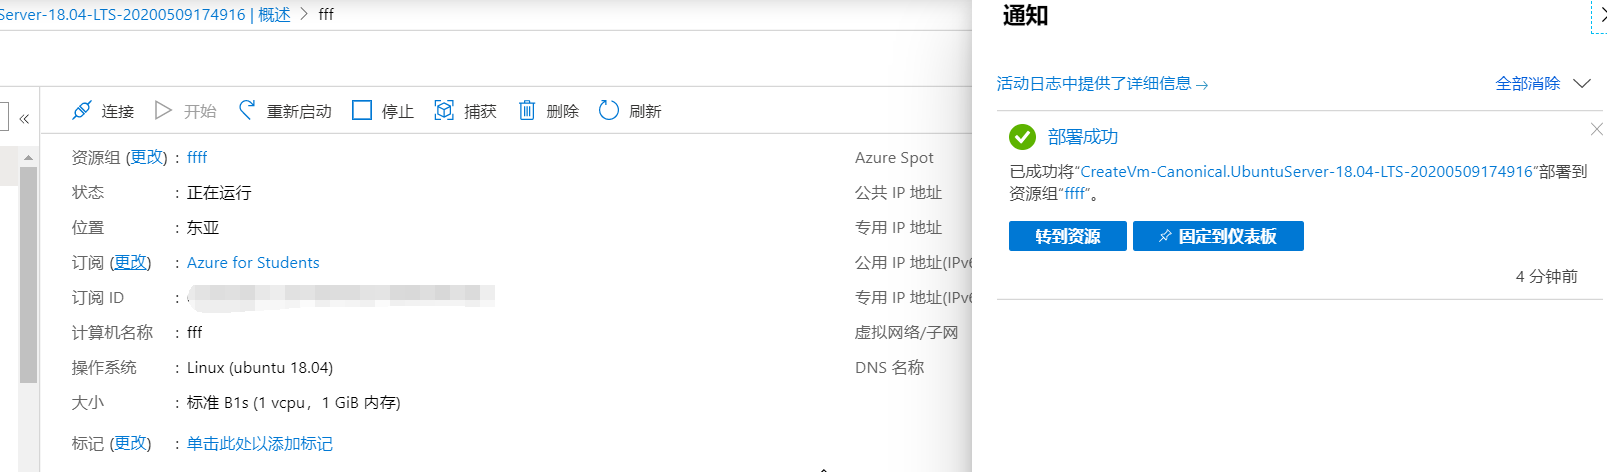Click the 通知 panel heading
Viewport: 1607px width, 472px height.
1025,15
